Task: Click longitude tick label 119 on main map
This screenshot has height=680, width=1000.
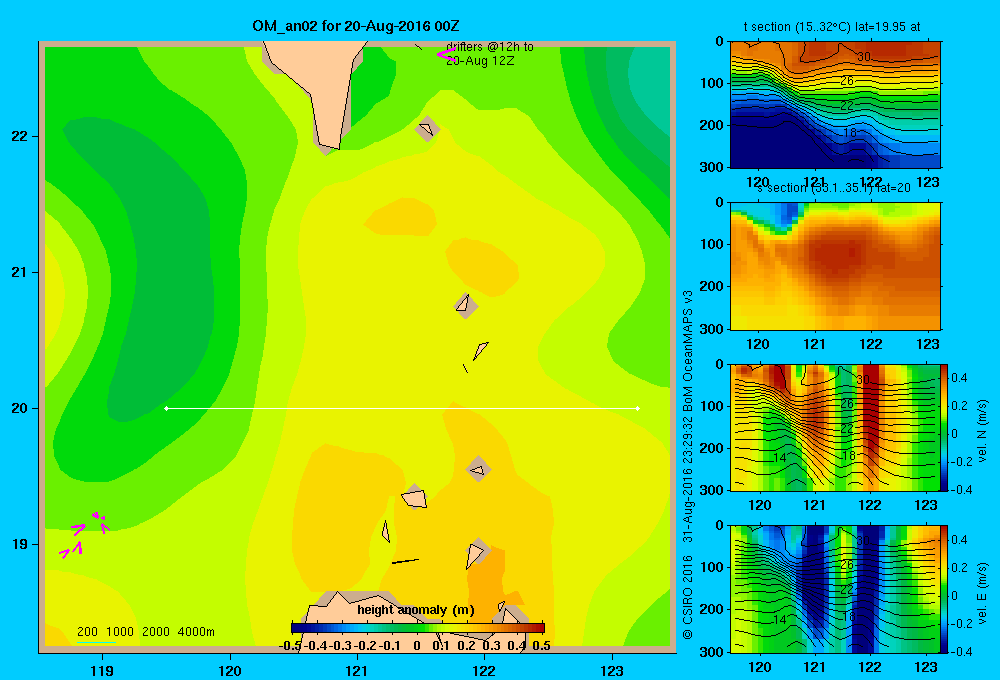Action: click(102, 670)
